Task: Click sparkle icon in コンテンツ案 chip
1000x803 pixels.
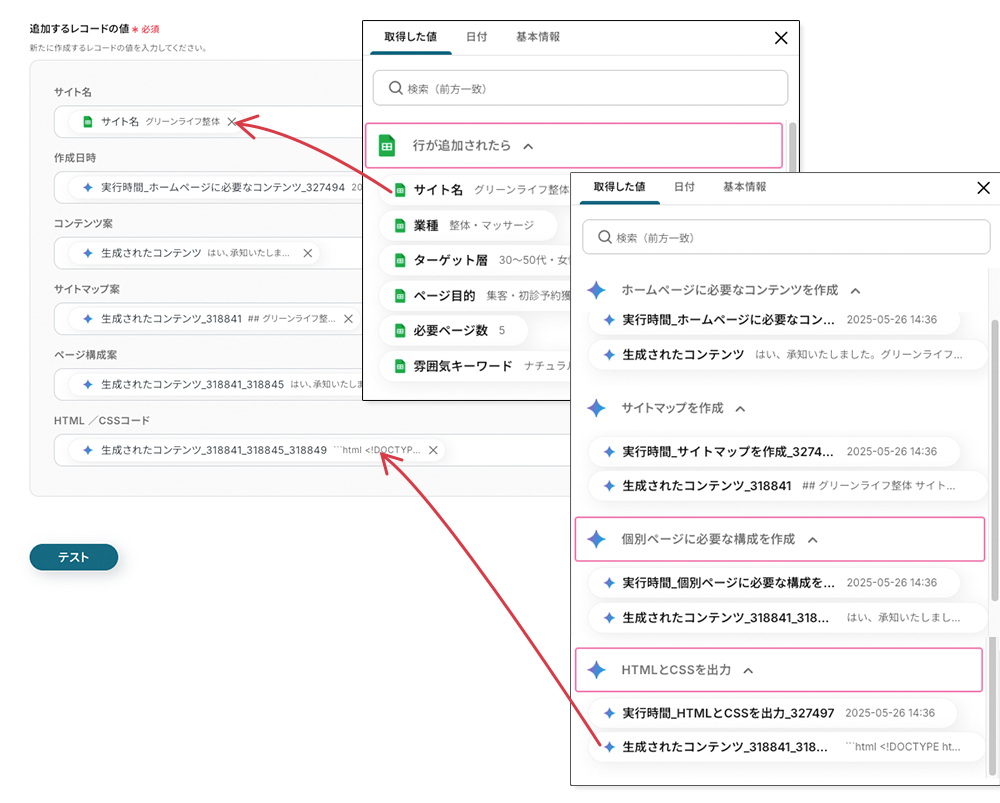Action: (88, 253)
